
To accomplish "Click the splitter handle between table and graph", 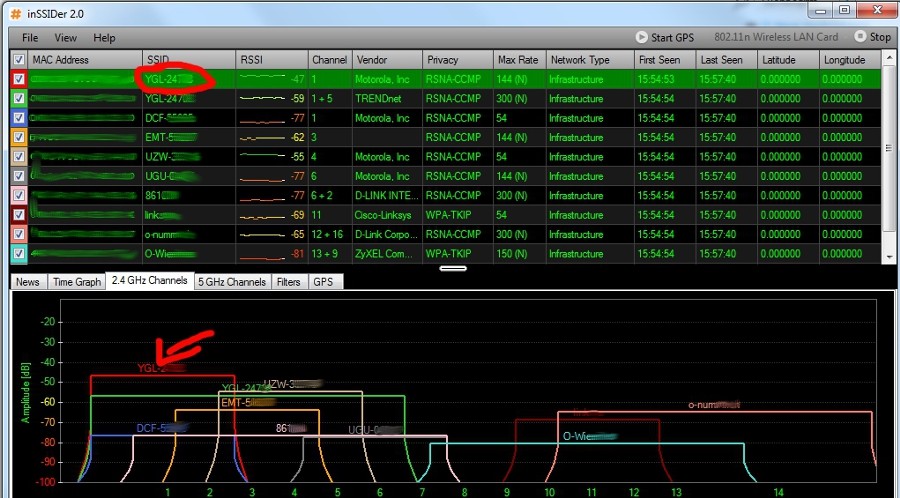I will 453,268.
